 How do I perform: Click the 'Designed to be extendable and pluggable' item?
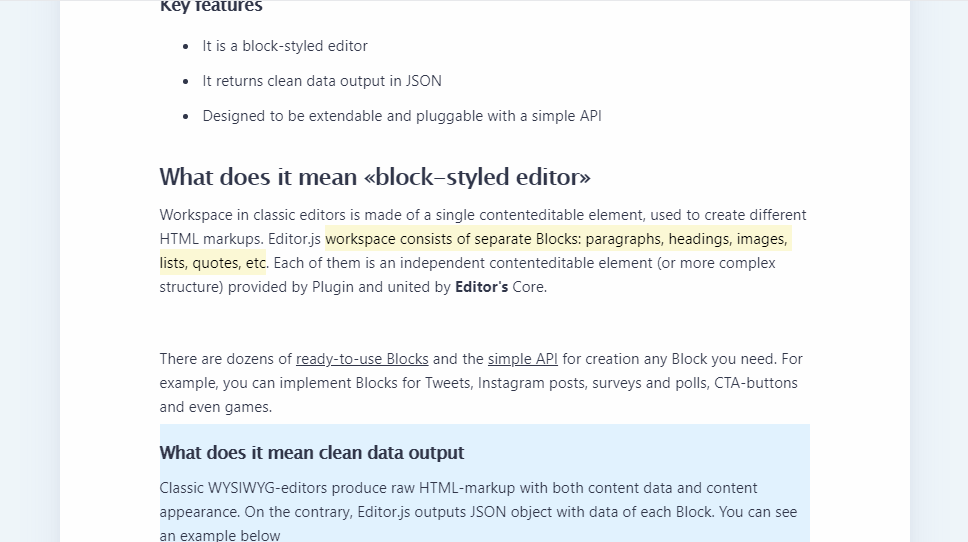pyautogui.click(x=402, y=116)
